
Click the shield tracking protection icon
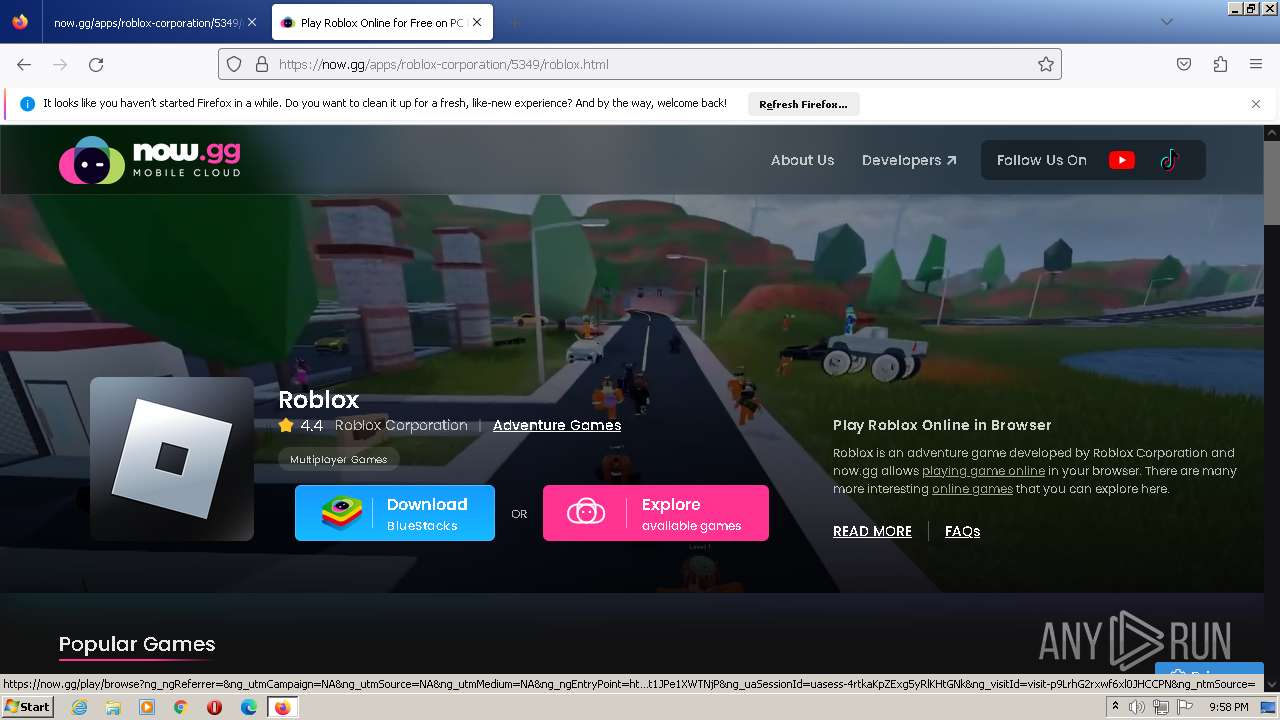tap(234, 64)
